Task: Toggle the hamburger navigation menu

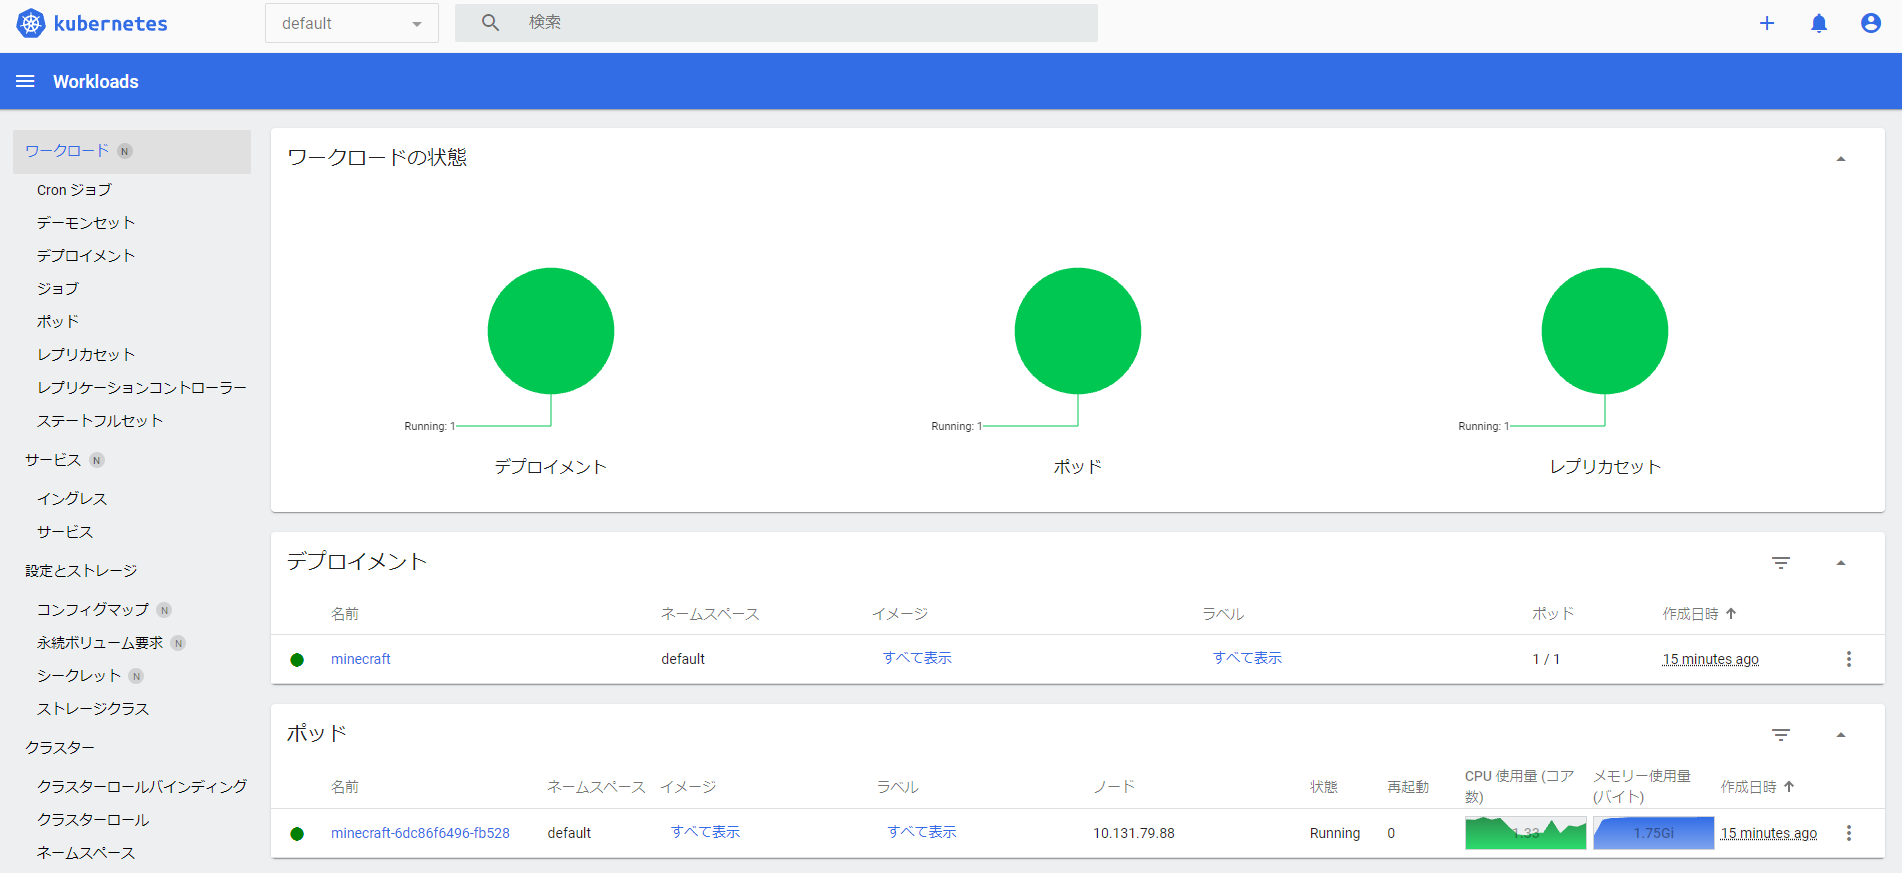Action: 25,81
